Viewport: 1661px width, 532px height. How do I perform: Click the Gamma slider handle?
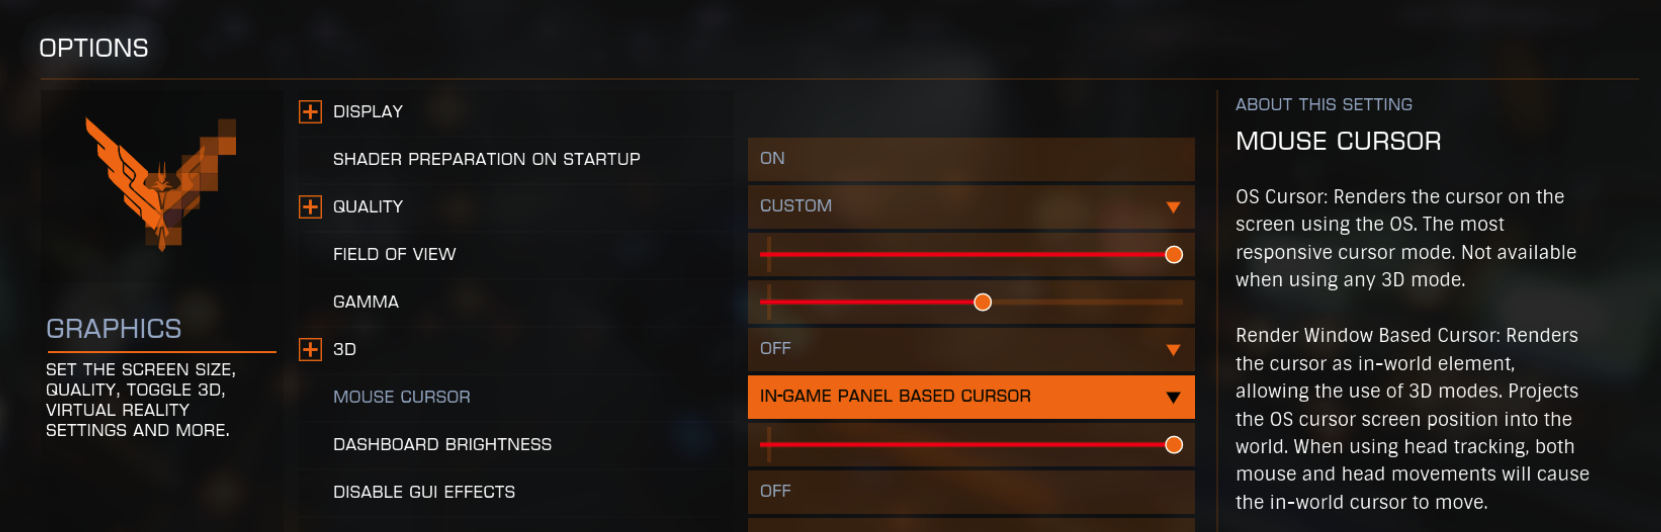[x=983, y=302]
